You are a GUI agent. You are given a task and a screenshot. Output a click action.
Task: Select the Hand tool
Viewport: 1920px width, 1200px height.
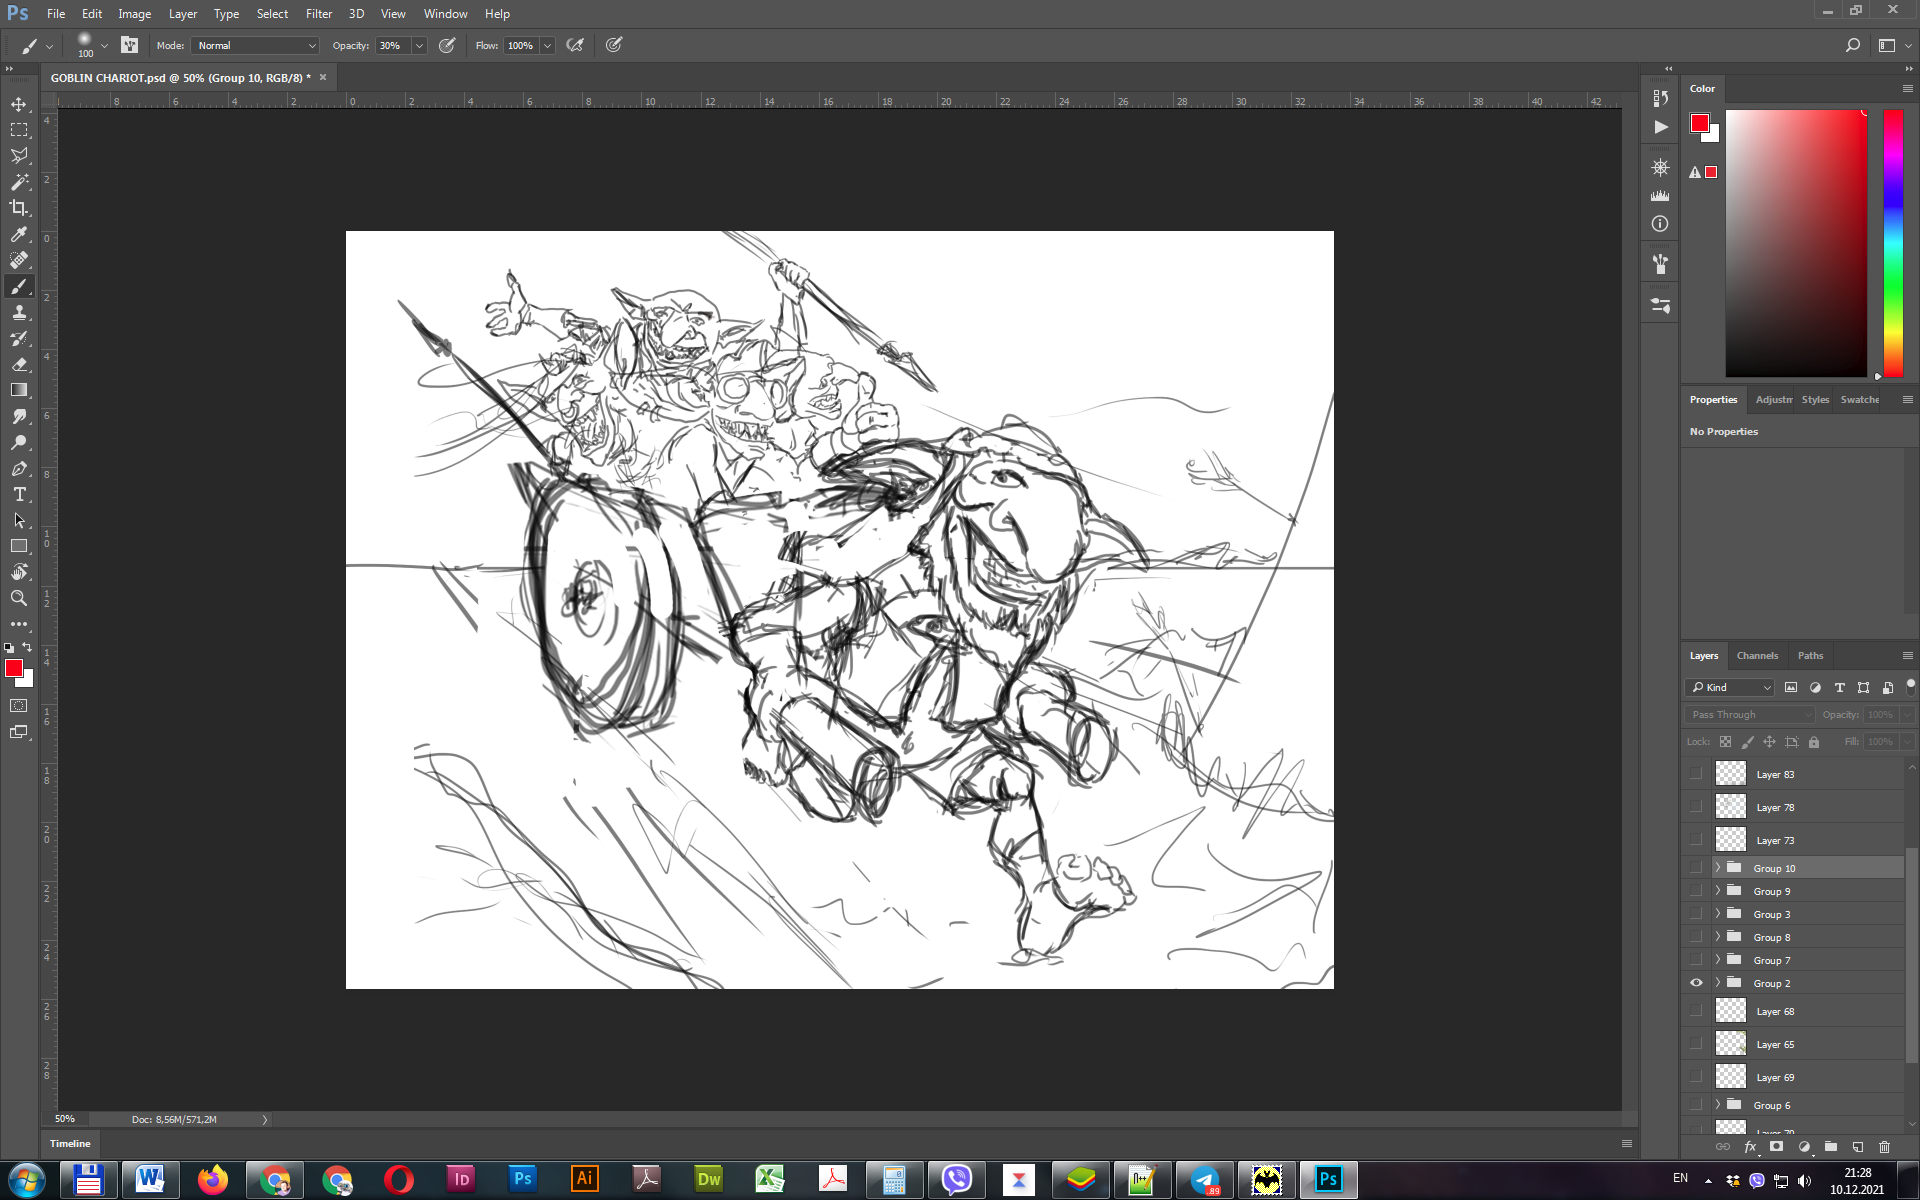[x=19, y=572]
